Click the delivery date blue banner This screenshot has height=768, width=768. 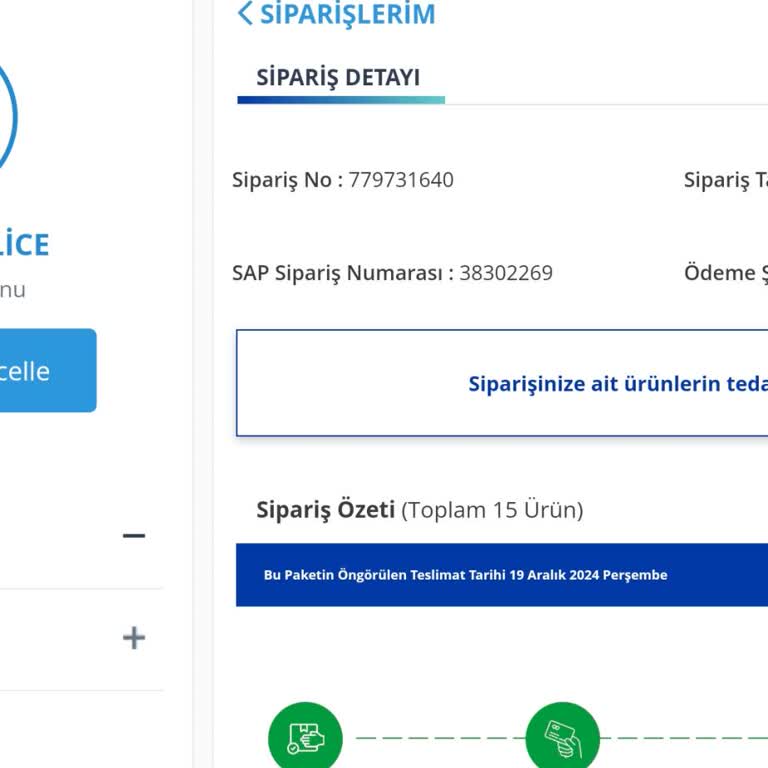502,575
